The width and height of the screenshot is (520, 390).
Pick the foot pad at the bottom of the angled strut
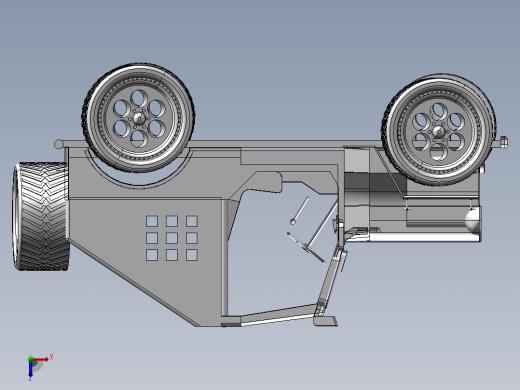[x=325, y=321]
